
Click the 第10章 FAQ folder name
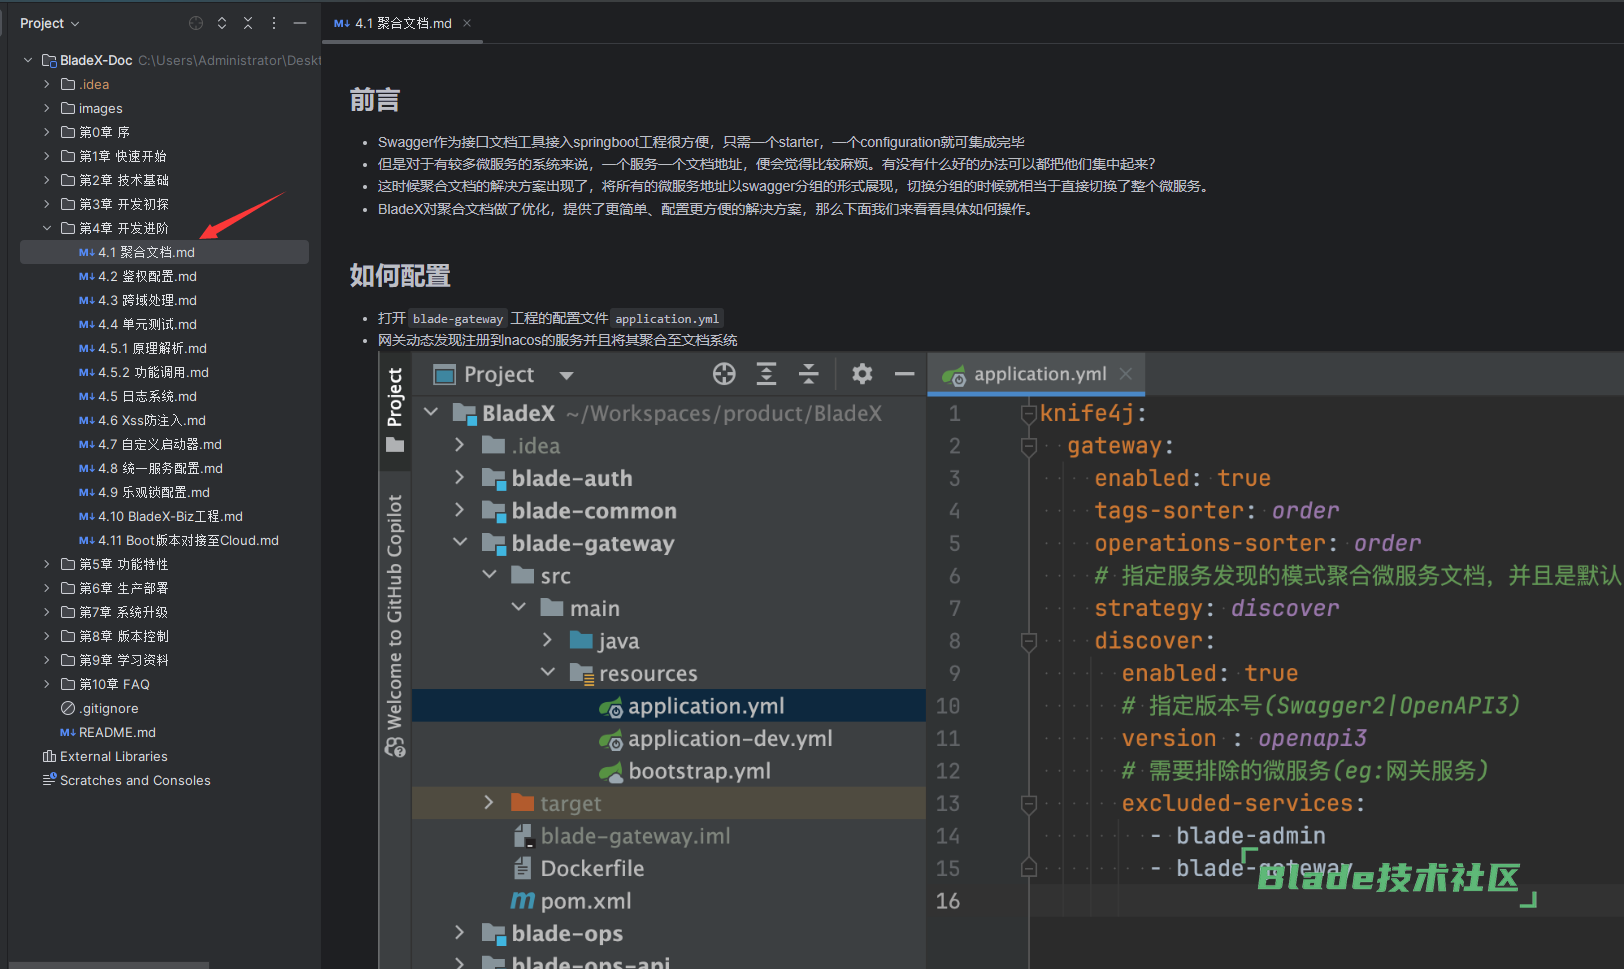point(114,684)
